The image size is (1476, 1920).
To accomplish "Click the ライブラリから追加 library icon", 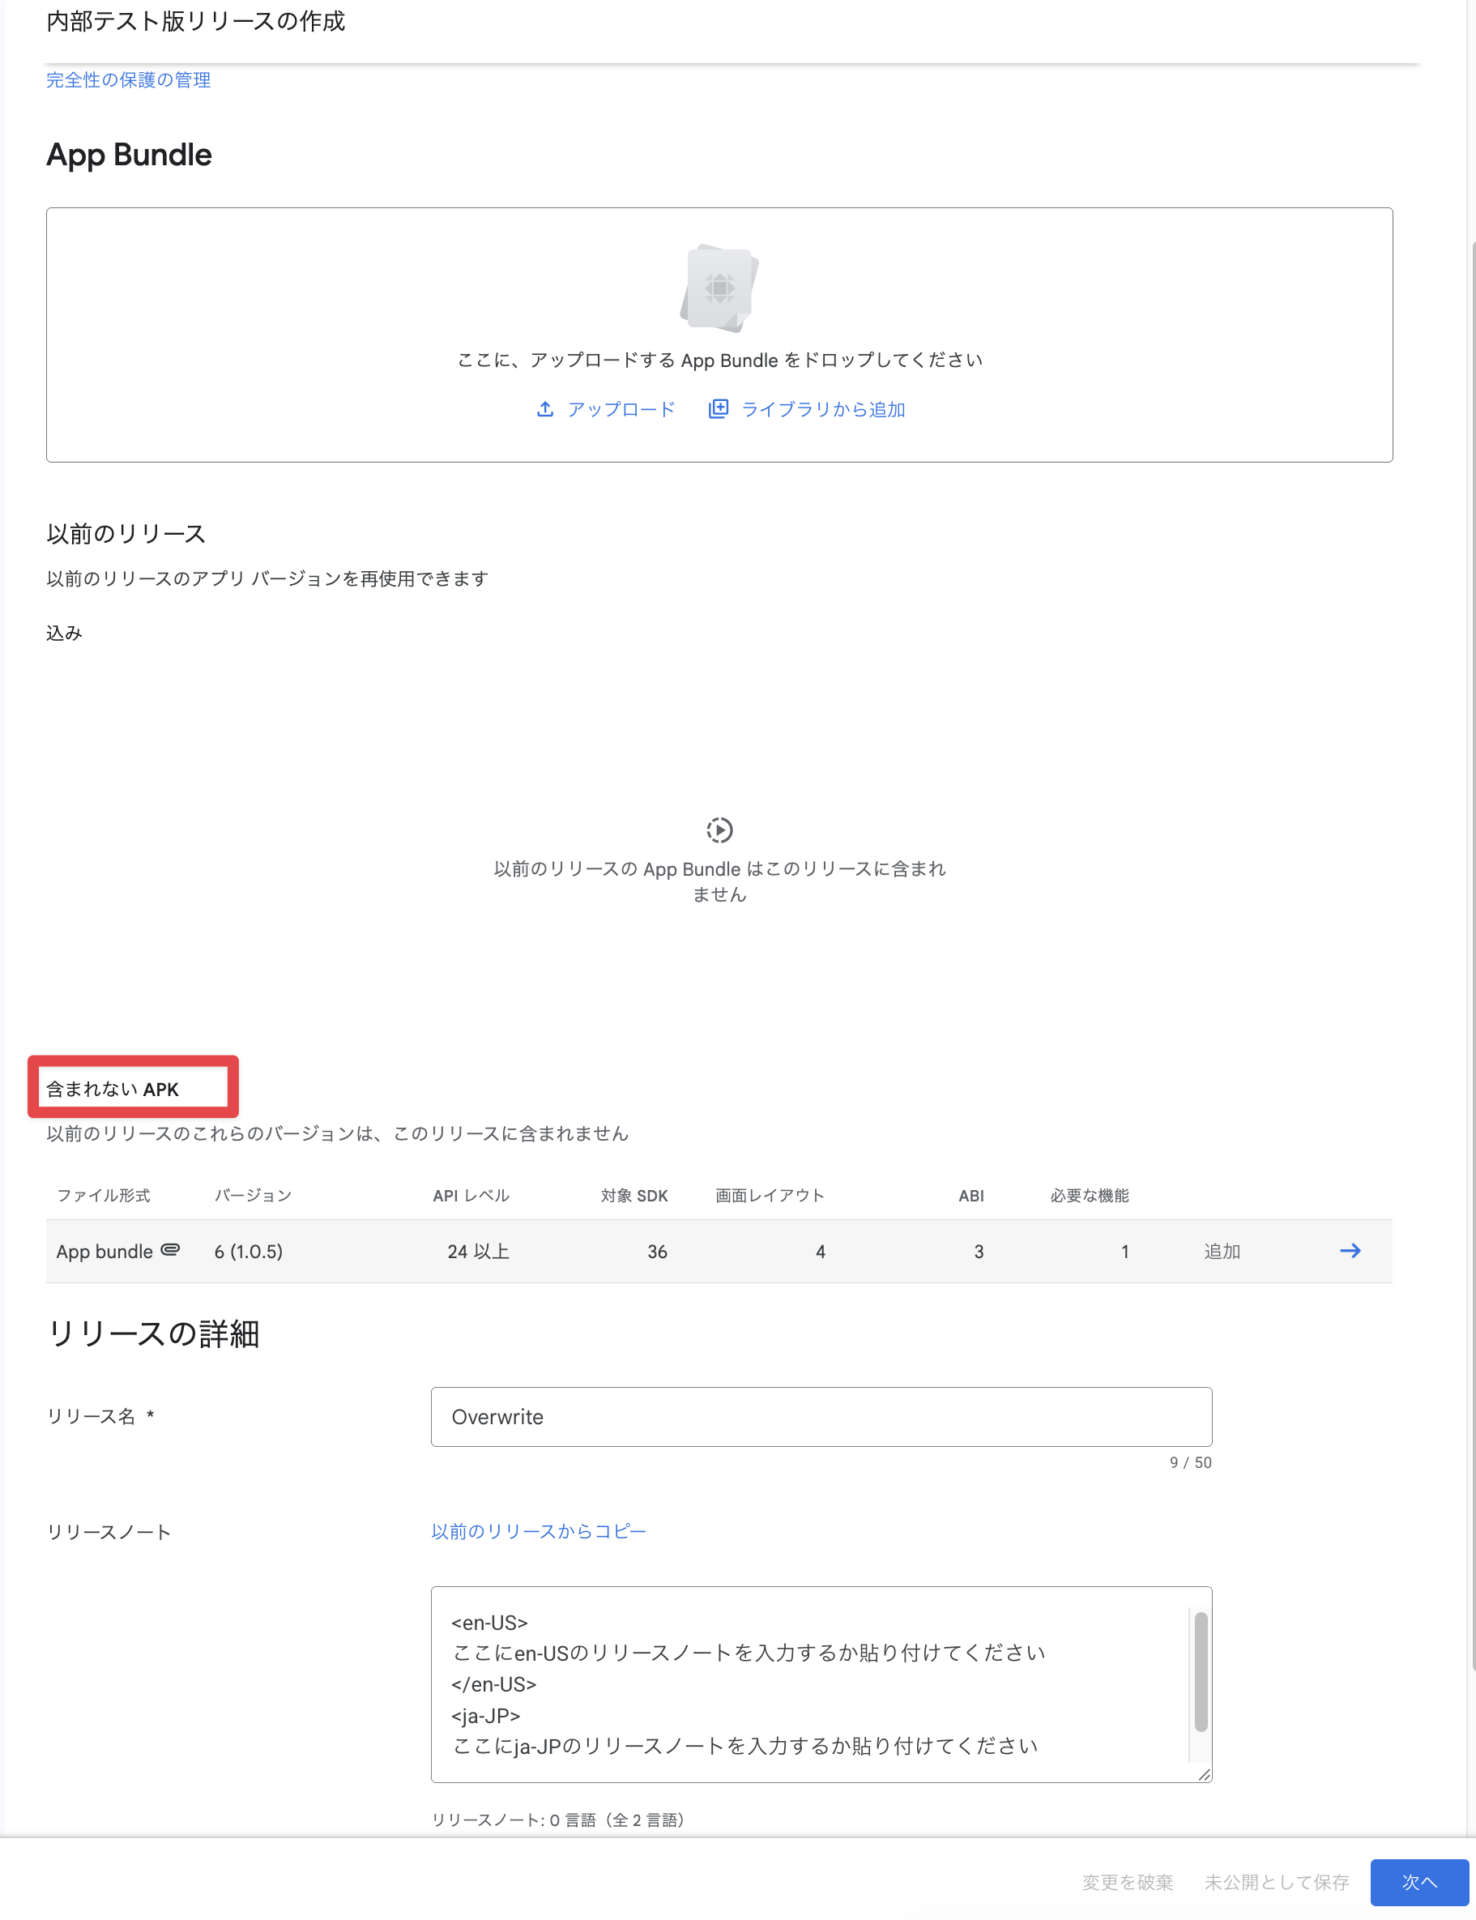I will [718, 409].
